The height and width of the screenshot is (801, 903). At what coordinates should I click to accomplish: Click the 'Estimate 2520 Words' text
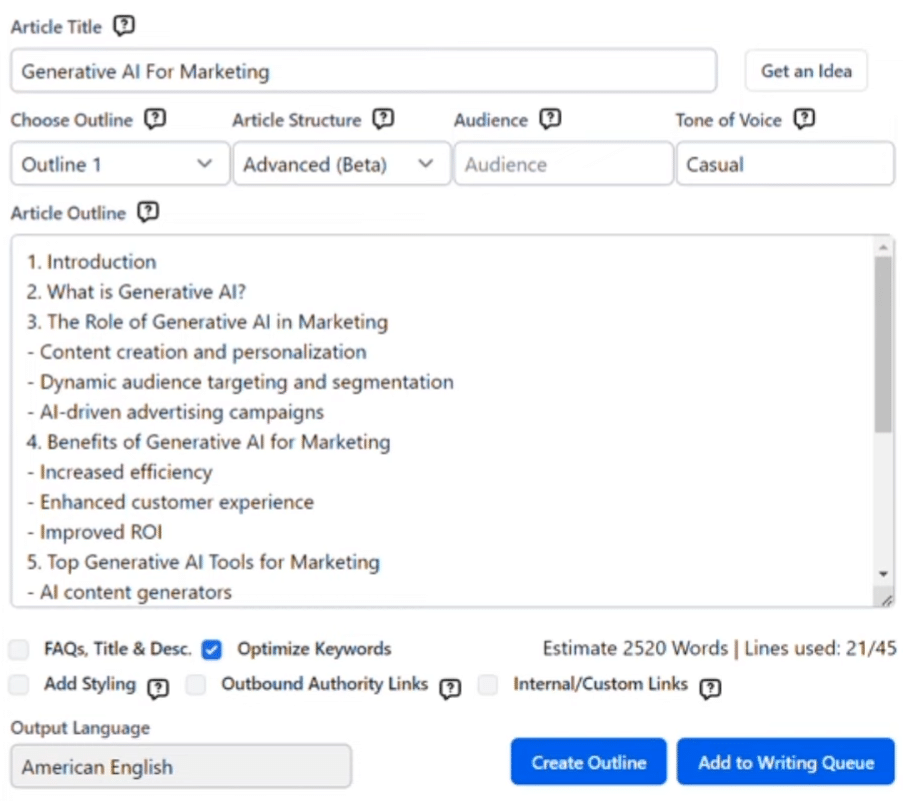tap(635, 648)
